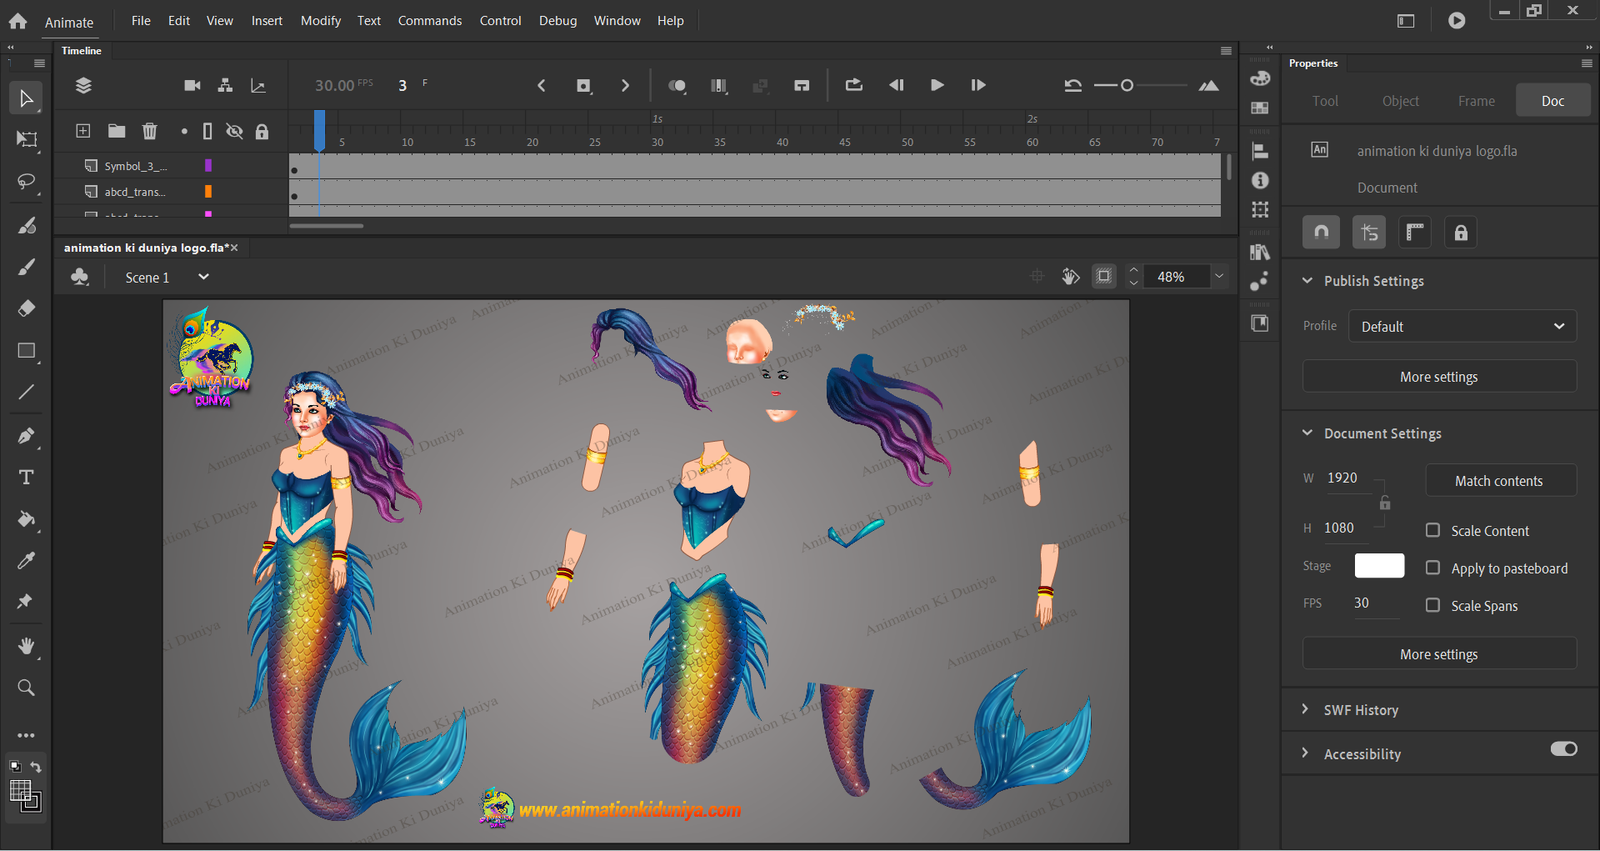This screenshot has height=851, width=1600.
Task: Enable the Scale Content checkbox
Action: [1433, 530]
